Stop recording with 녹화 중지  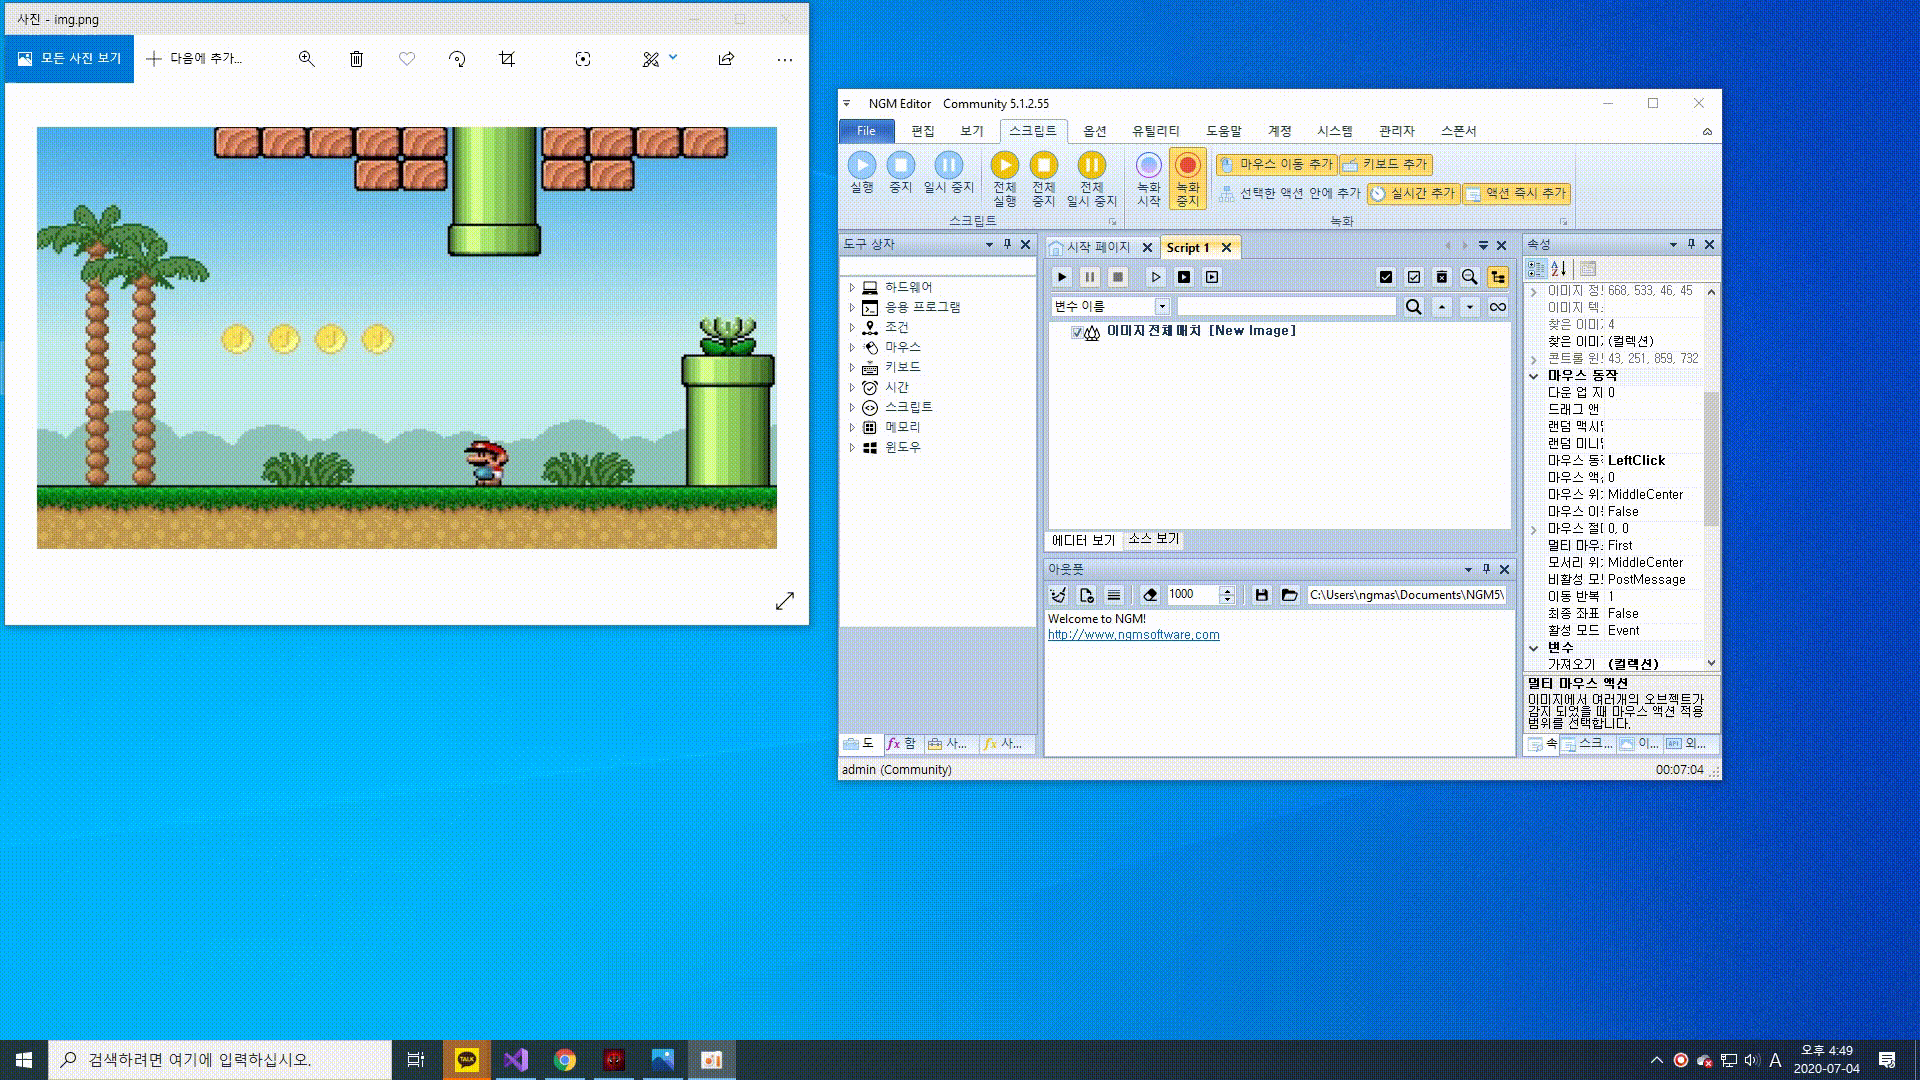(1187, 179)
